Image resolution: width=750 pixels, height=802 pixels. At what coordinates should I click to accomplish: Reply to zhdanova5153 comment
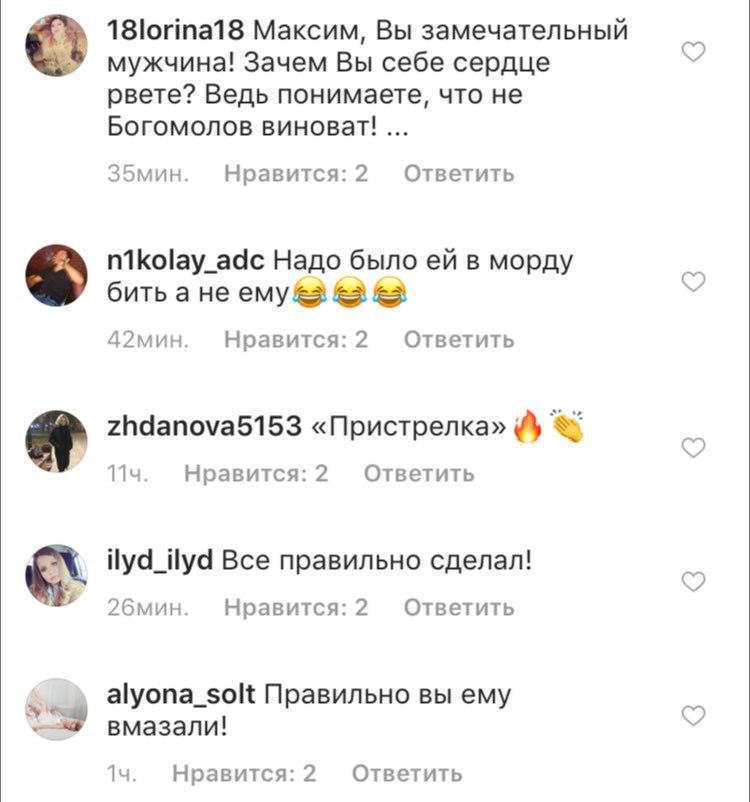click(419, 474)
